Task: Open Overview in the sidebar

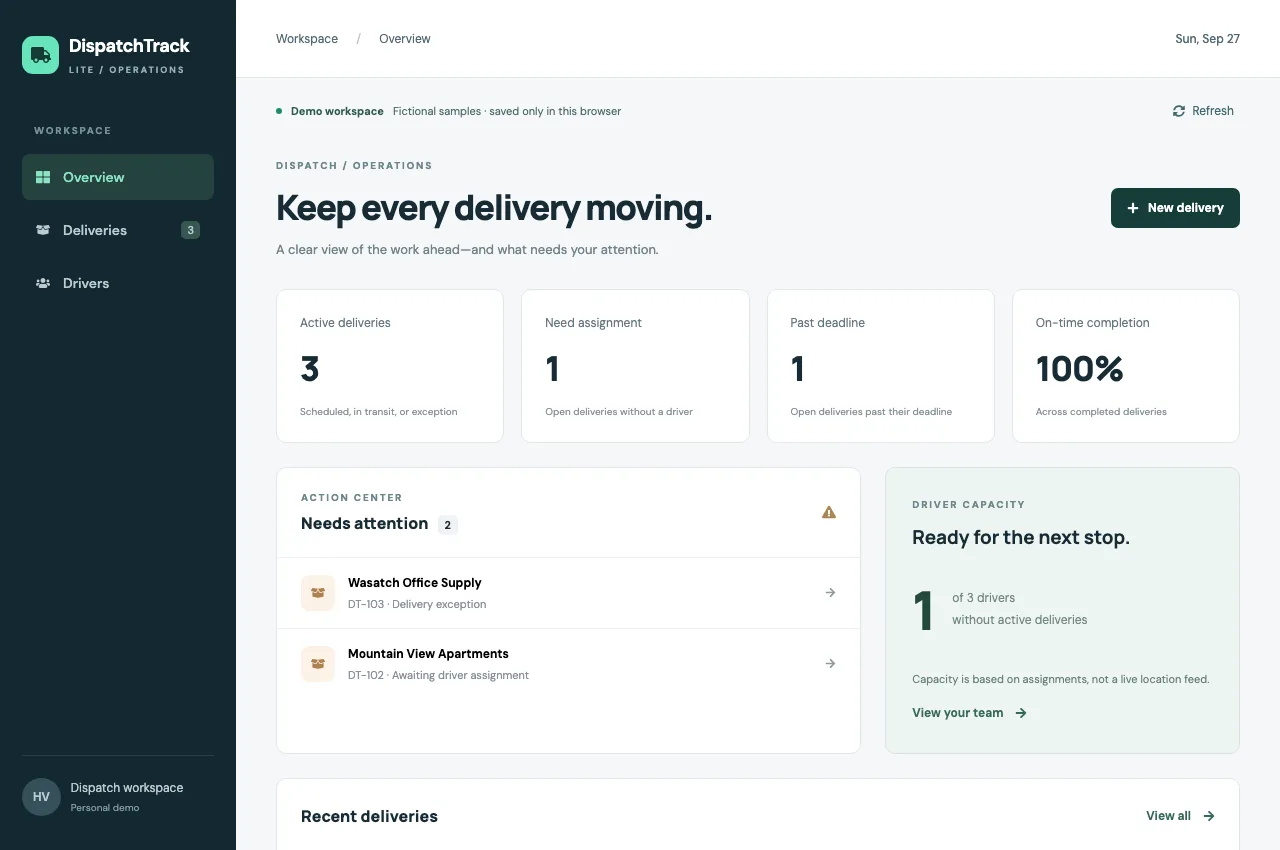Action: coord(118,177)
